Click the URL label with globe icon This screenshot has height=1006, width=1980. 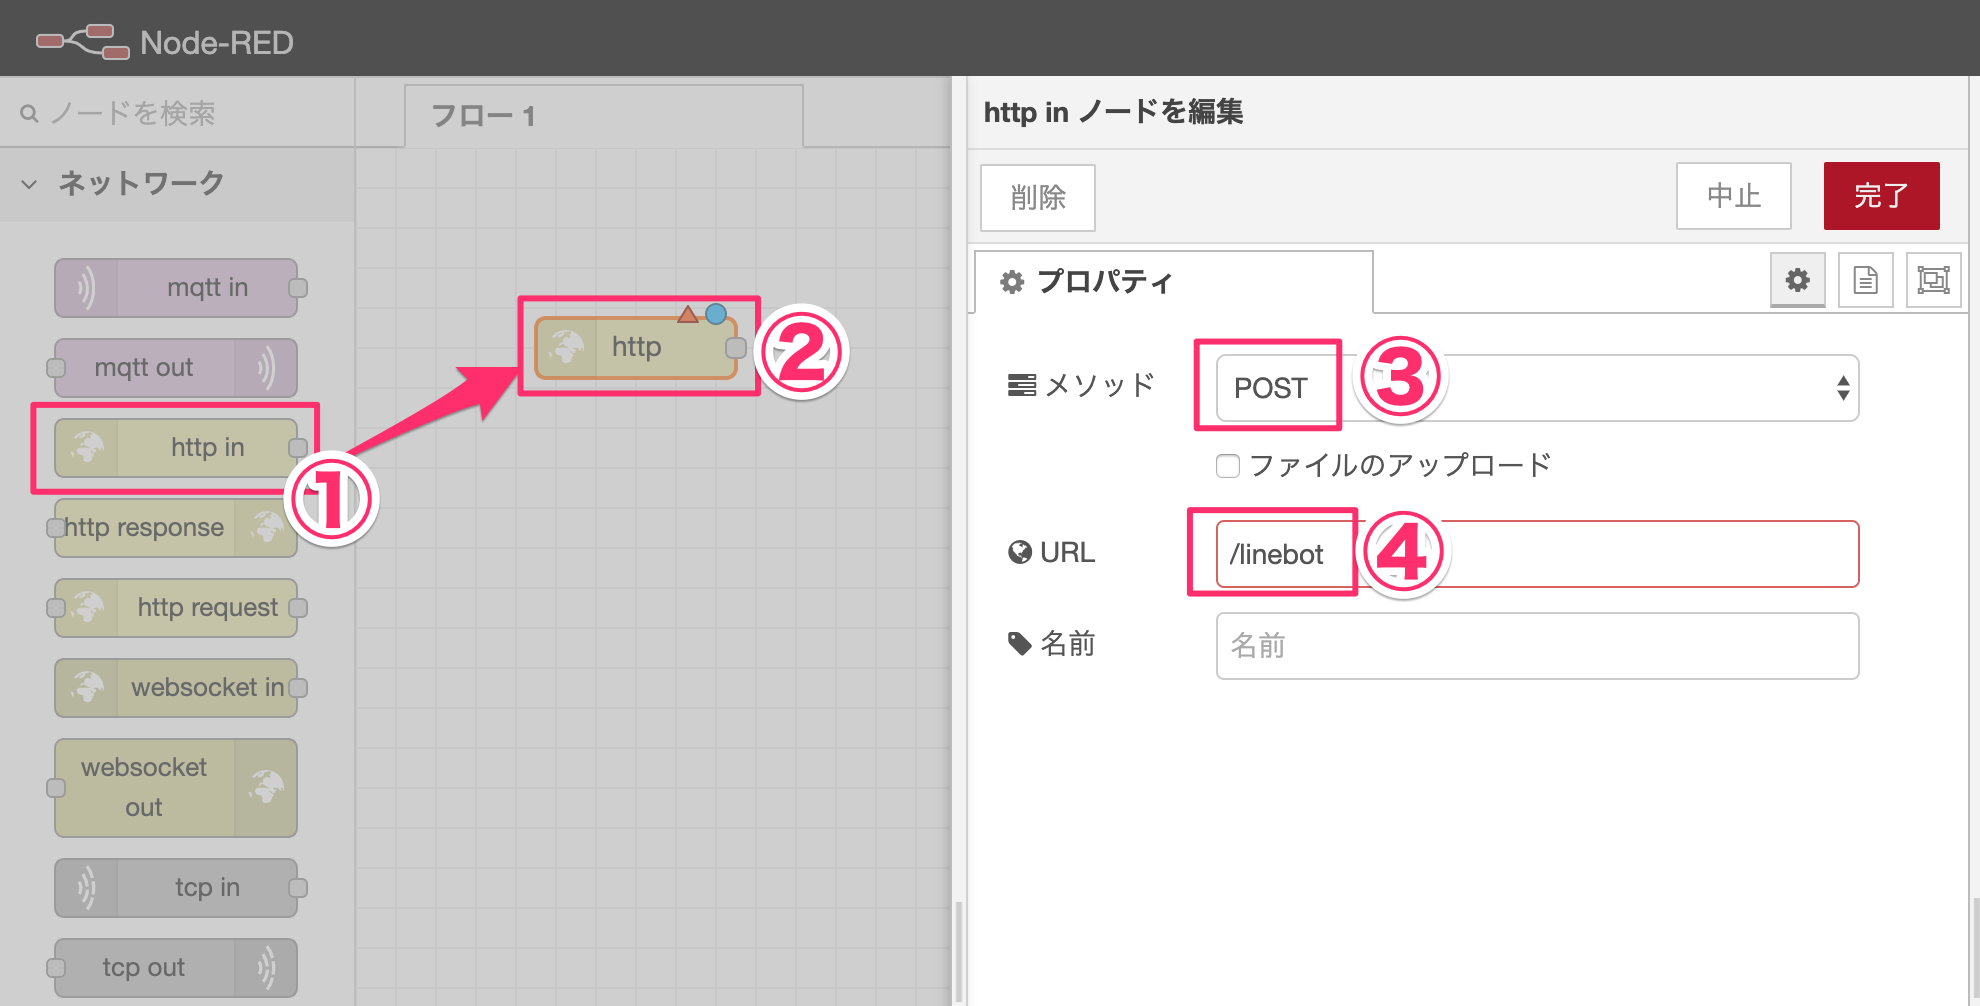tap(1052, 553)
